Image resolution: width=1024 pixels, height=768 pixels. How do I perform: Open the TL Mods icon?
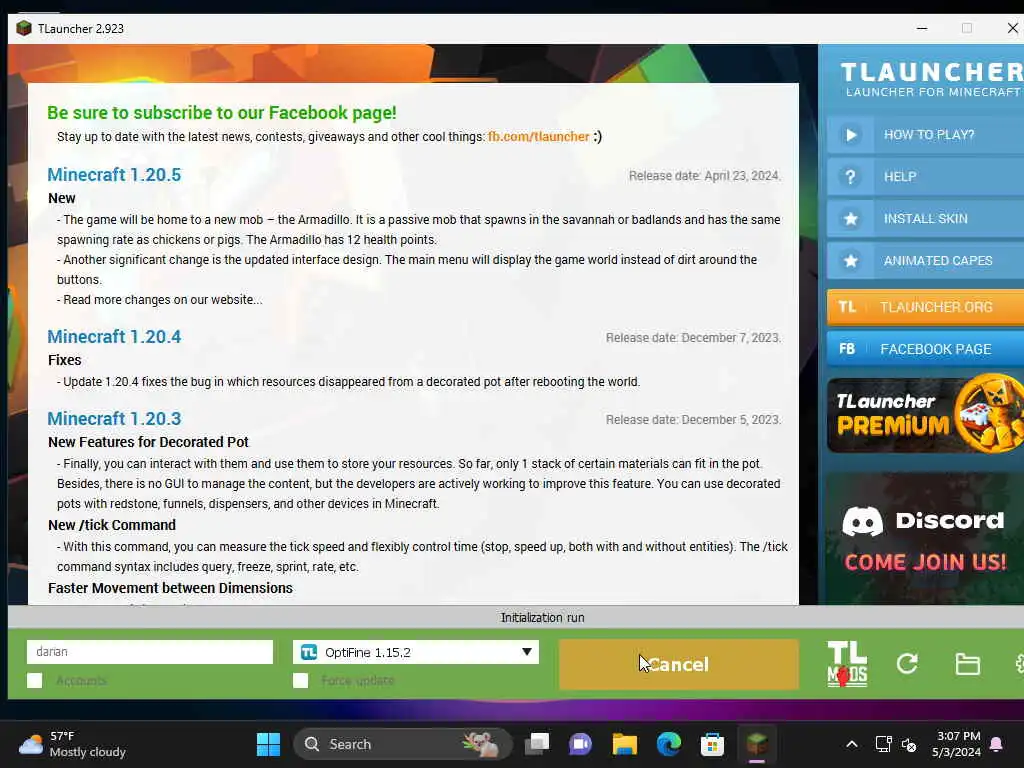[x=847, y=664]
